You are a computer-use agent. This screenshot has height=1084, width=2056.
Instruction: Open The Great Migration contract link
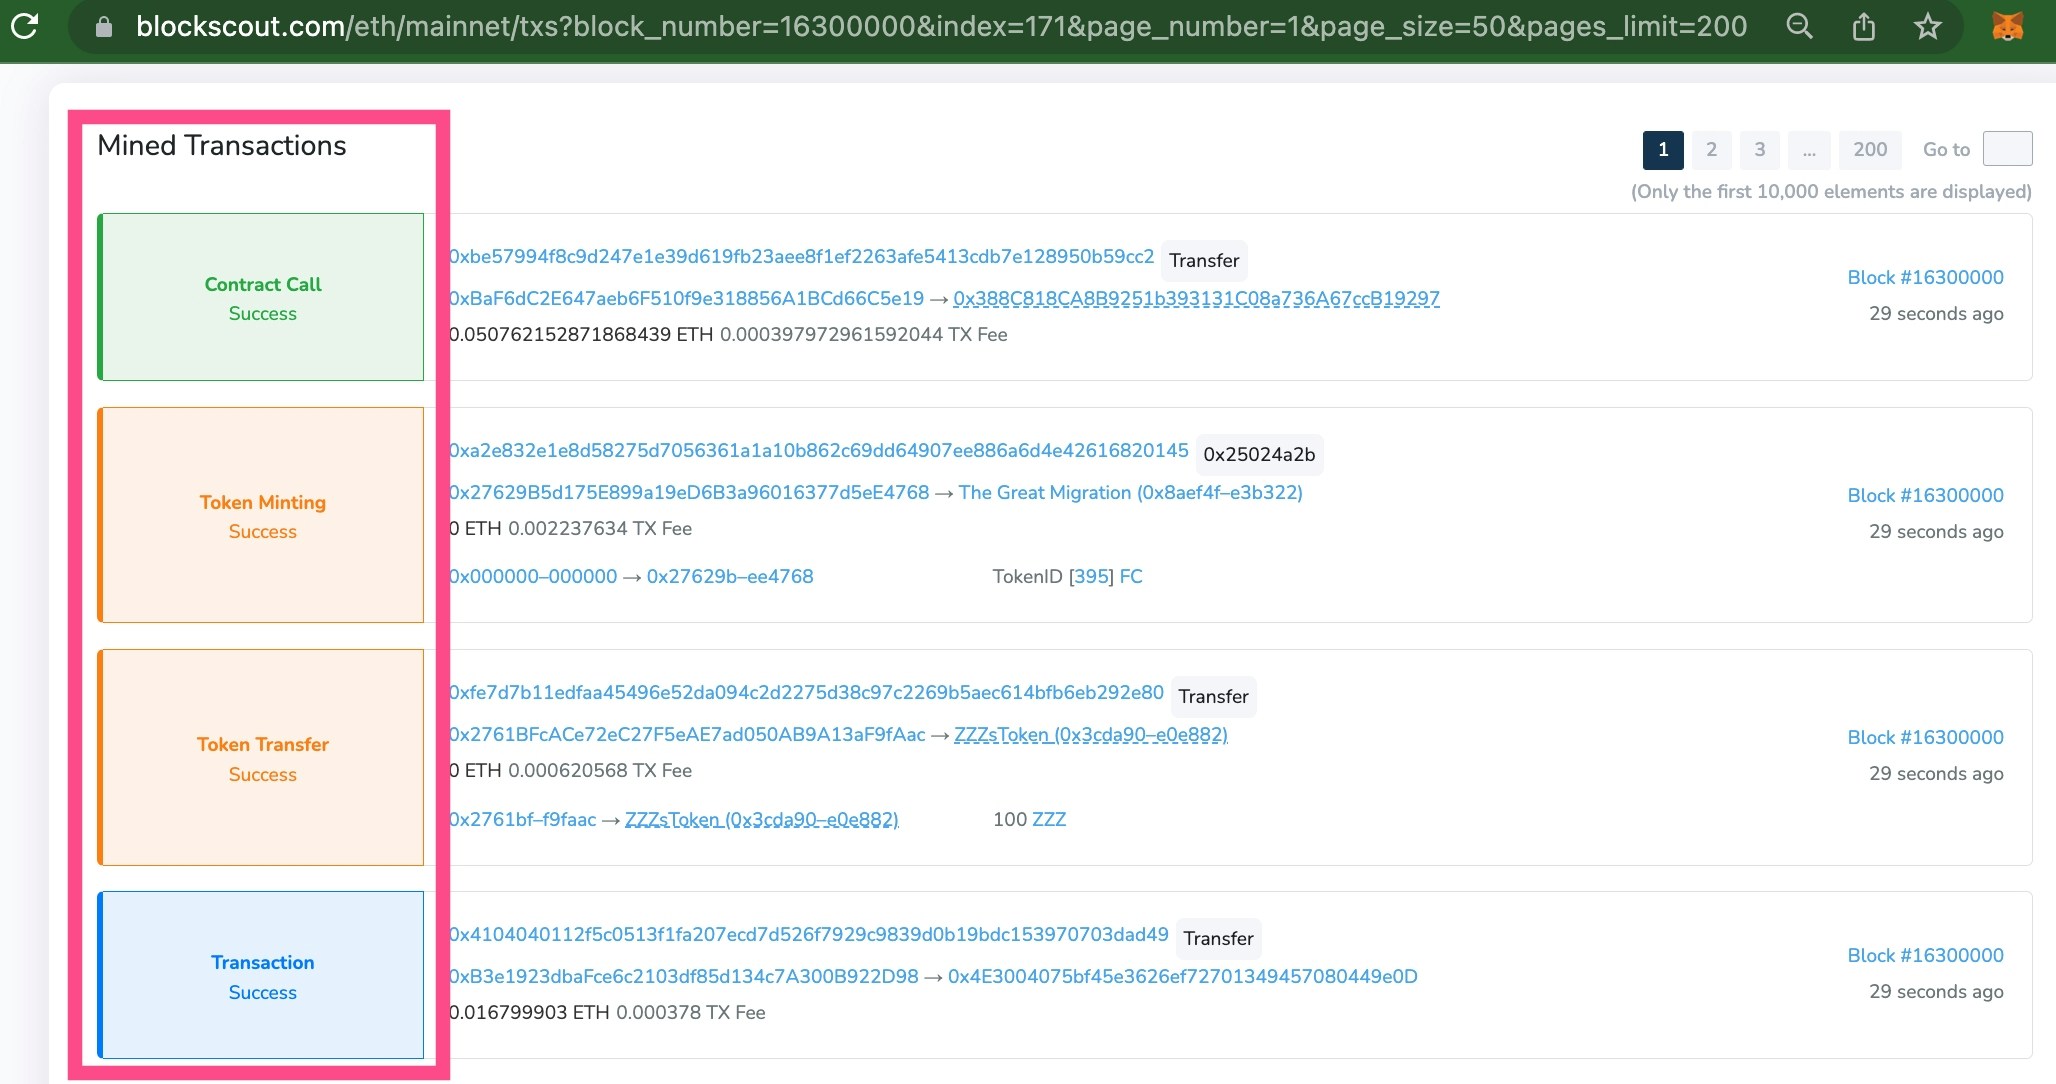tap(1130, 493)
